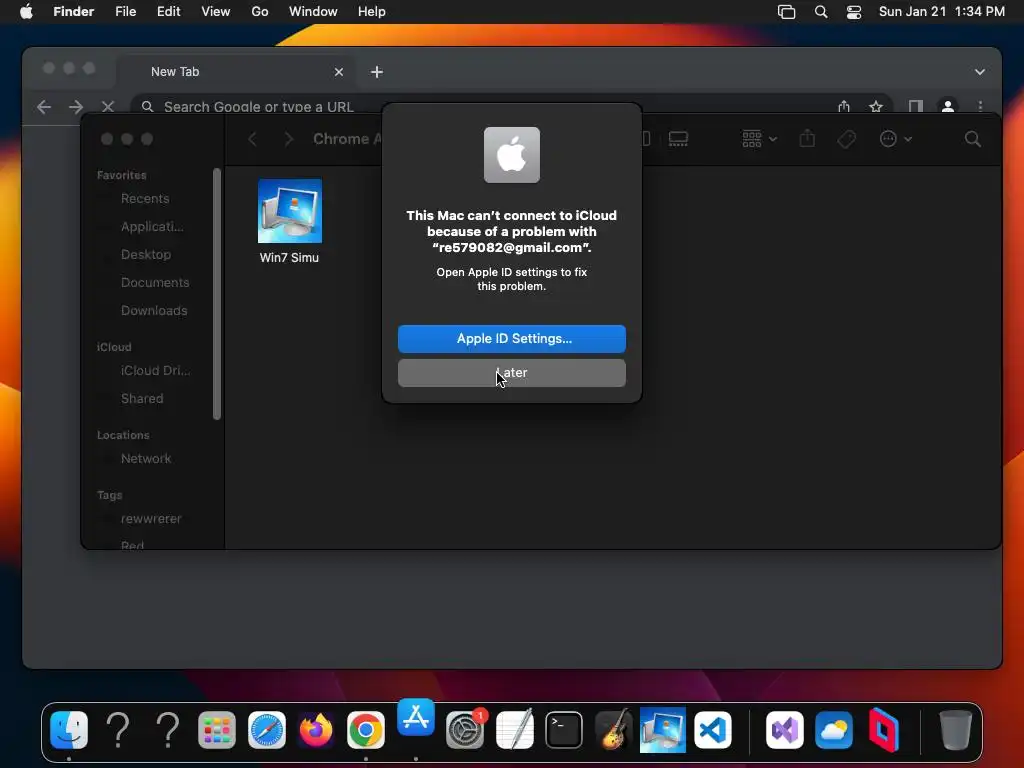The image size is (1024, 768).
Task: Select Documents in Finder sidebar
Action: 155,283
